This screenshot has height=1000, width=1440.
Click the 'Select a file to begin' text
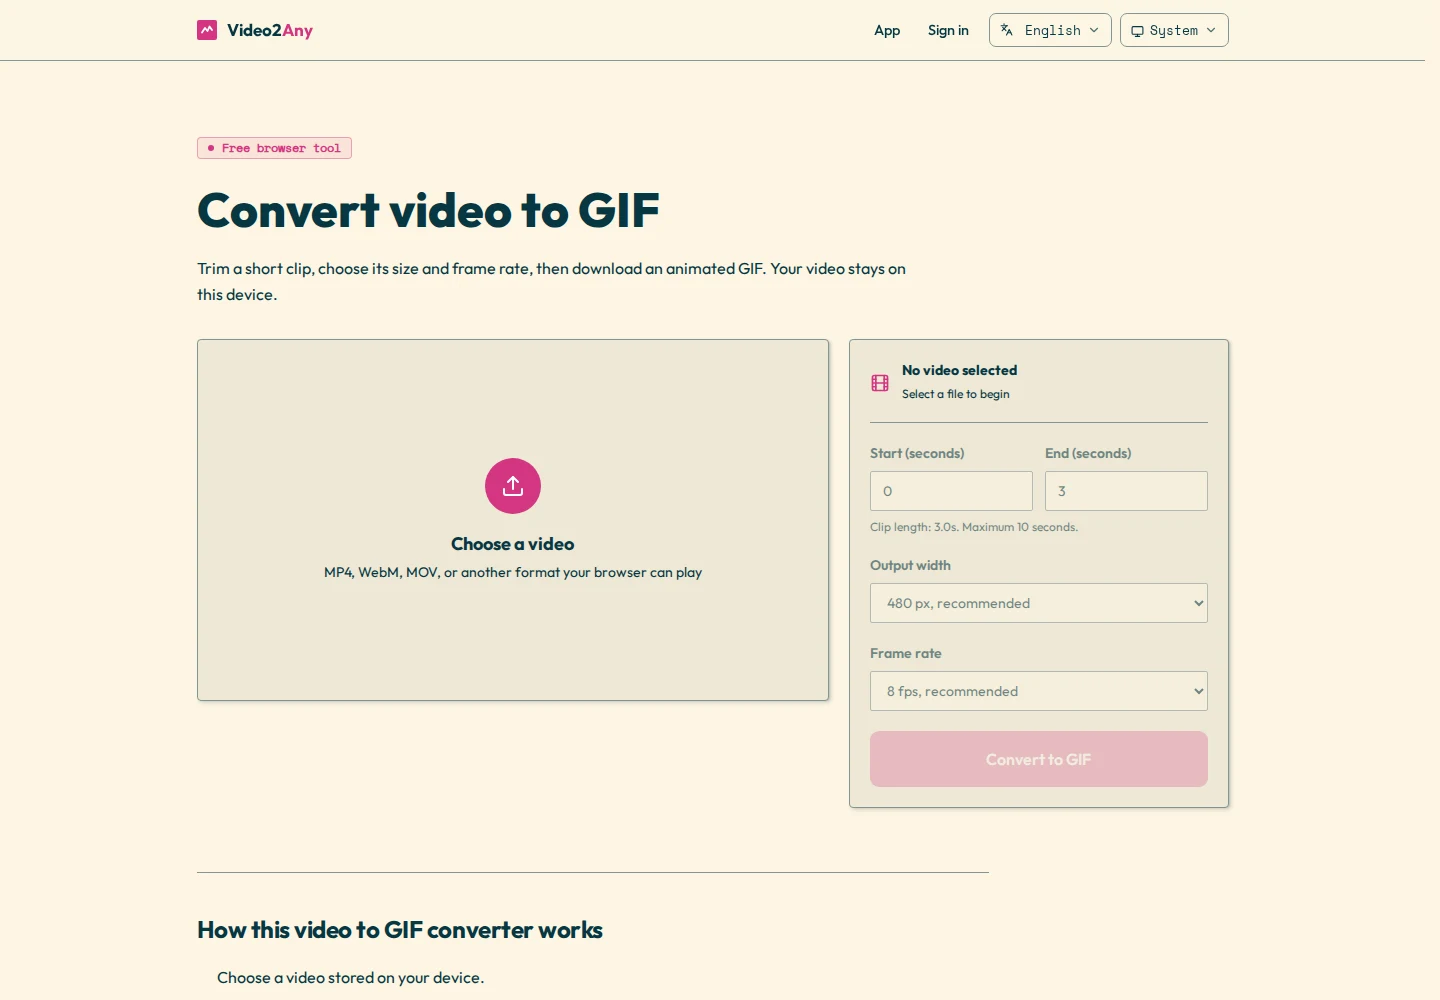[955, 394]
